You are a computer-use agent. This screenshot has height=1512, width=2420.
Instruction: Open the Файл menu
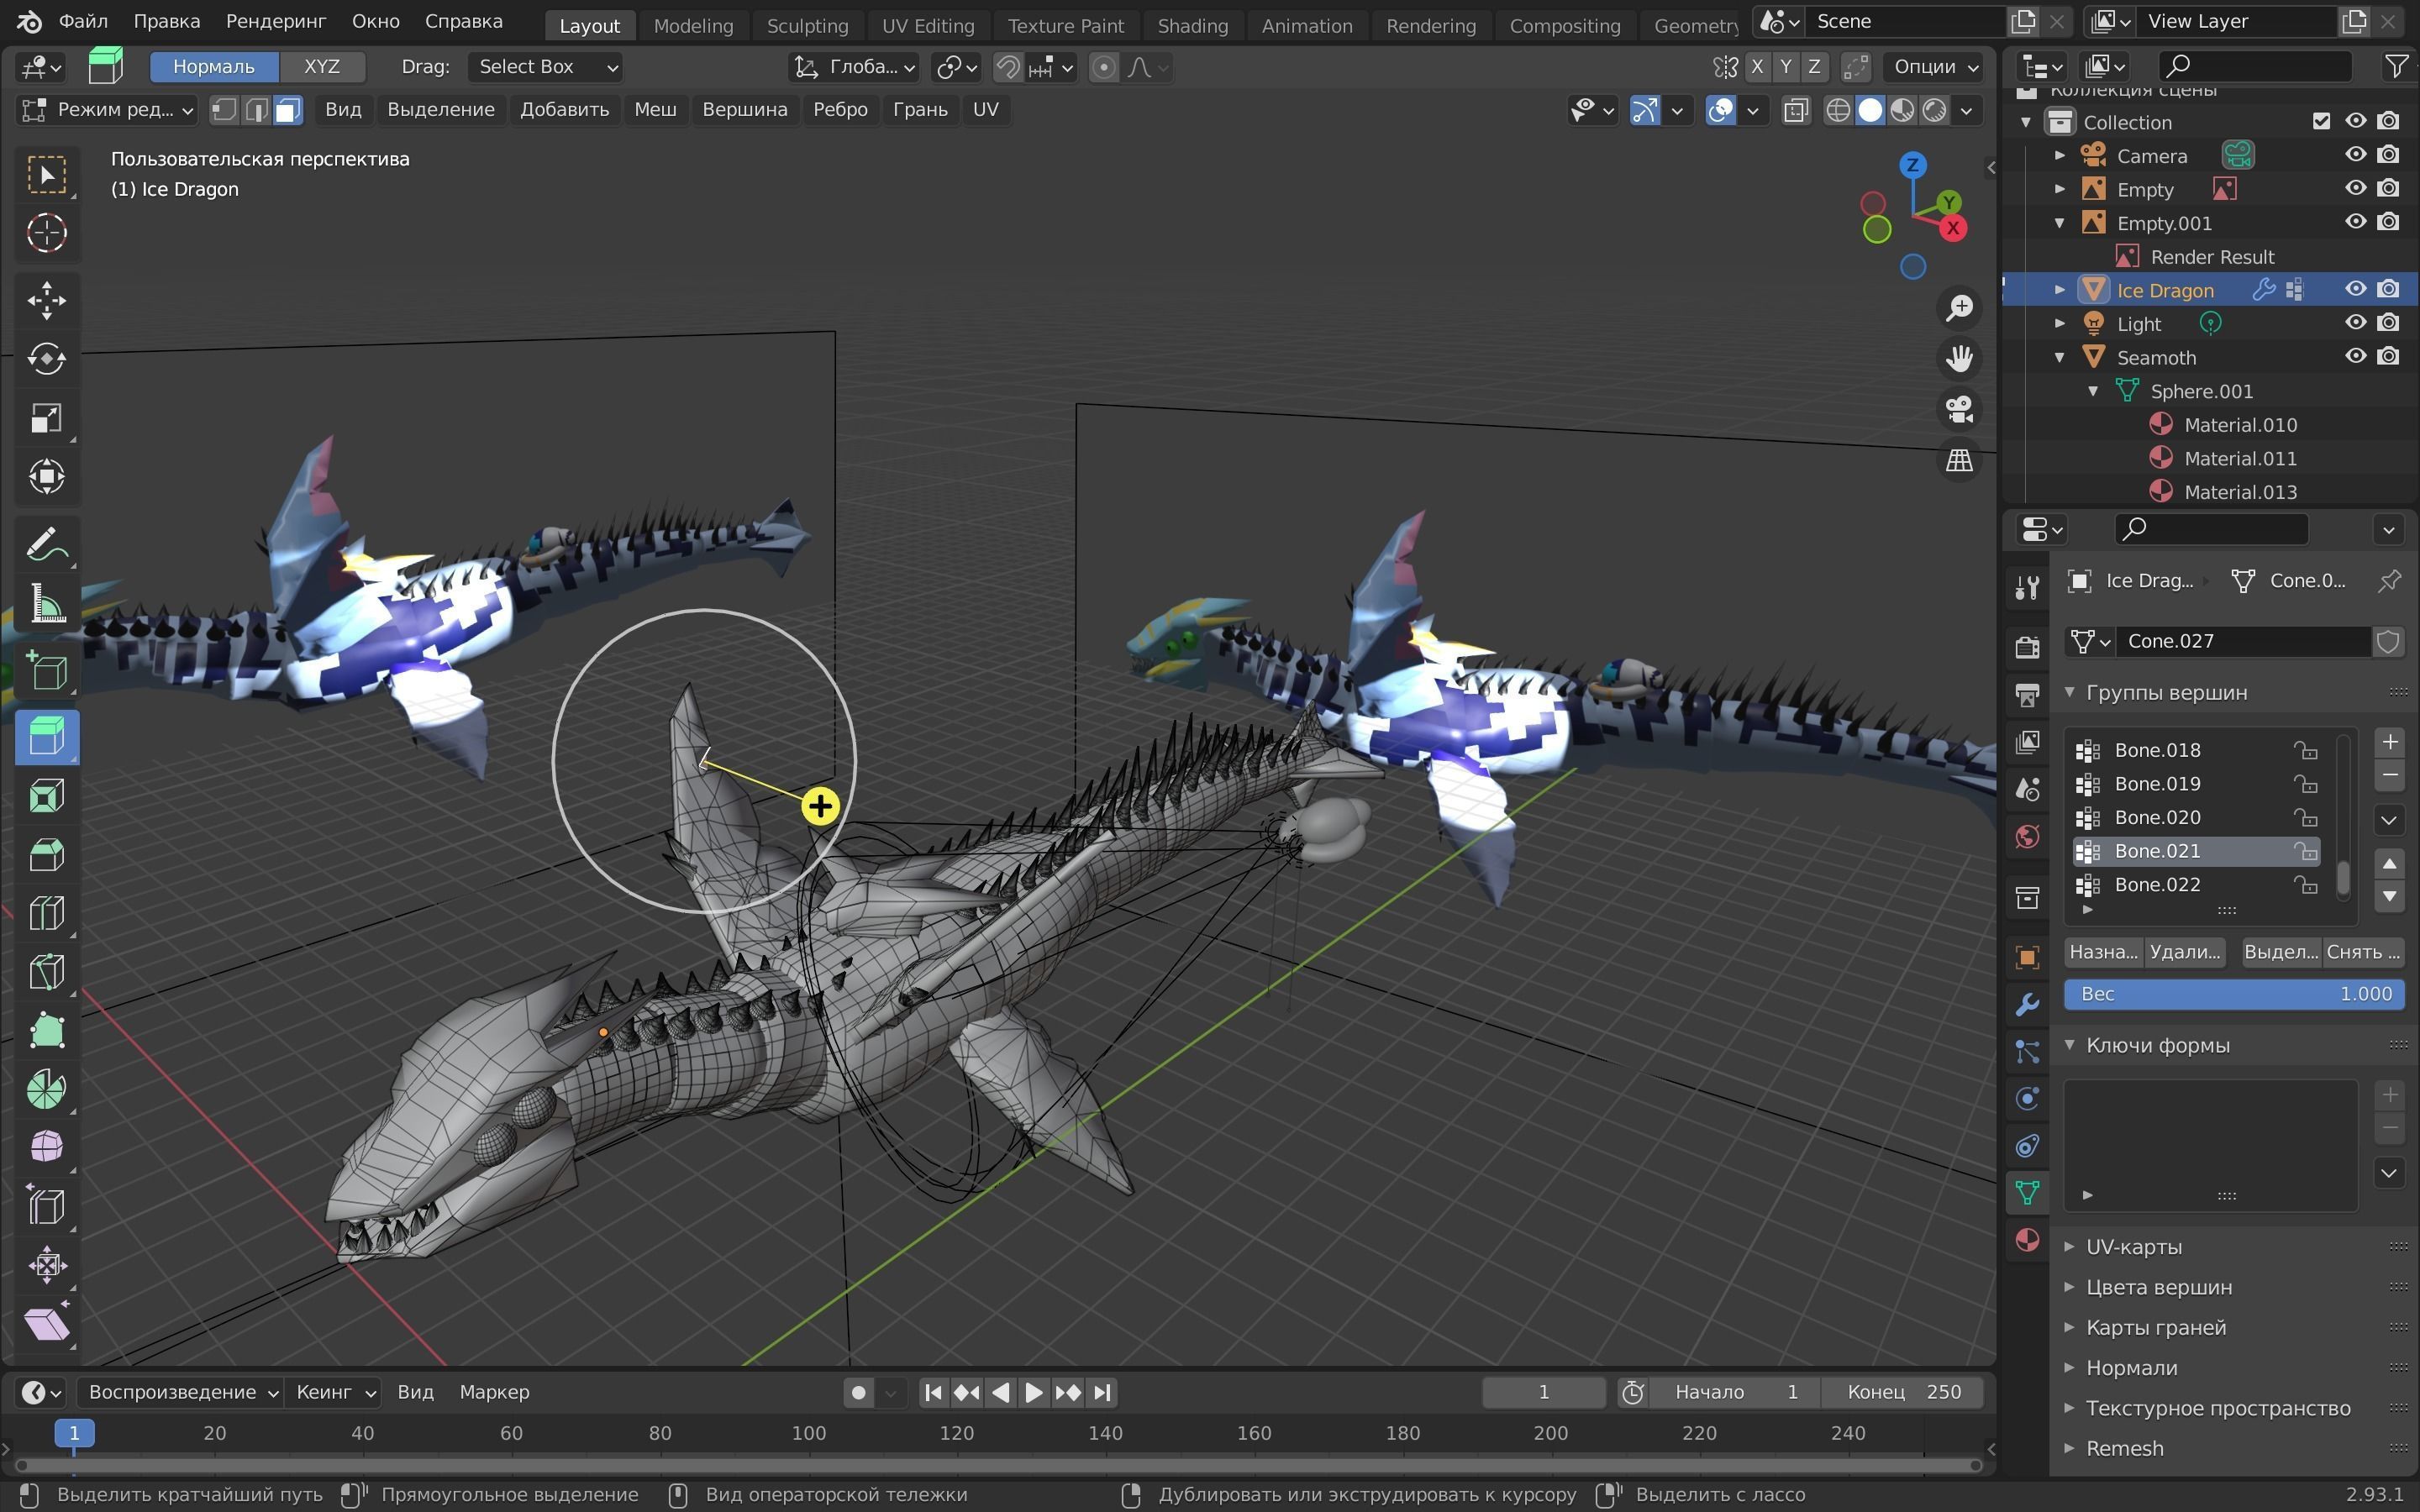[x=83, y=21]
